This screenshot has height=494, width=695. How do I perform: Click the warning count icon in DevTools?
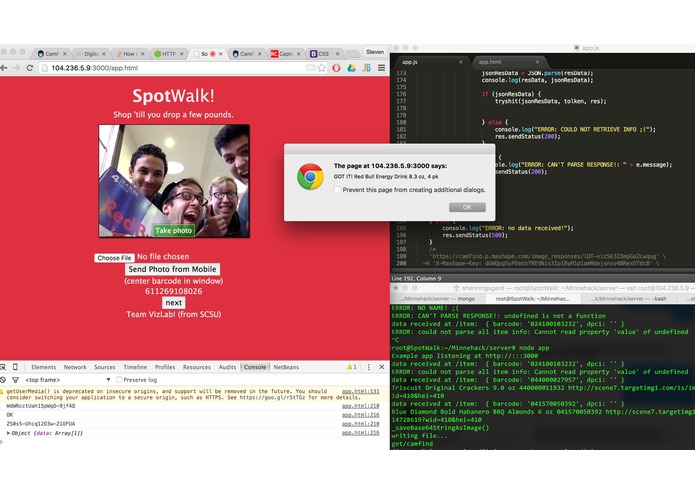pos(352,367)
